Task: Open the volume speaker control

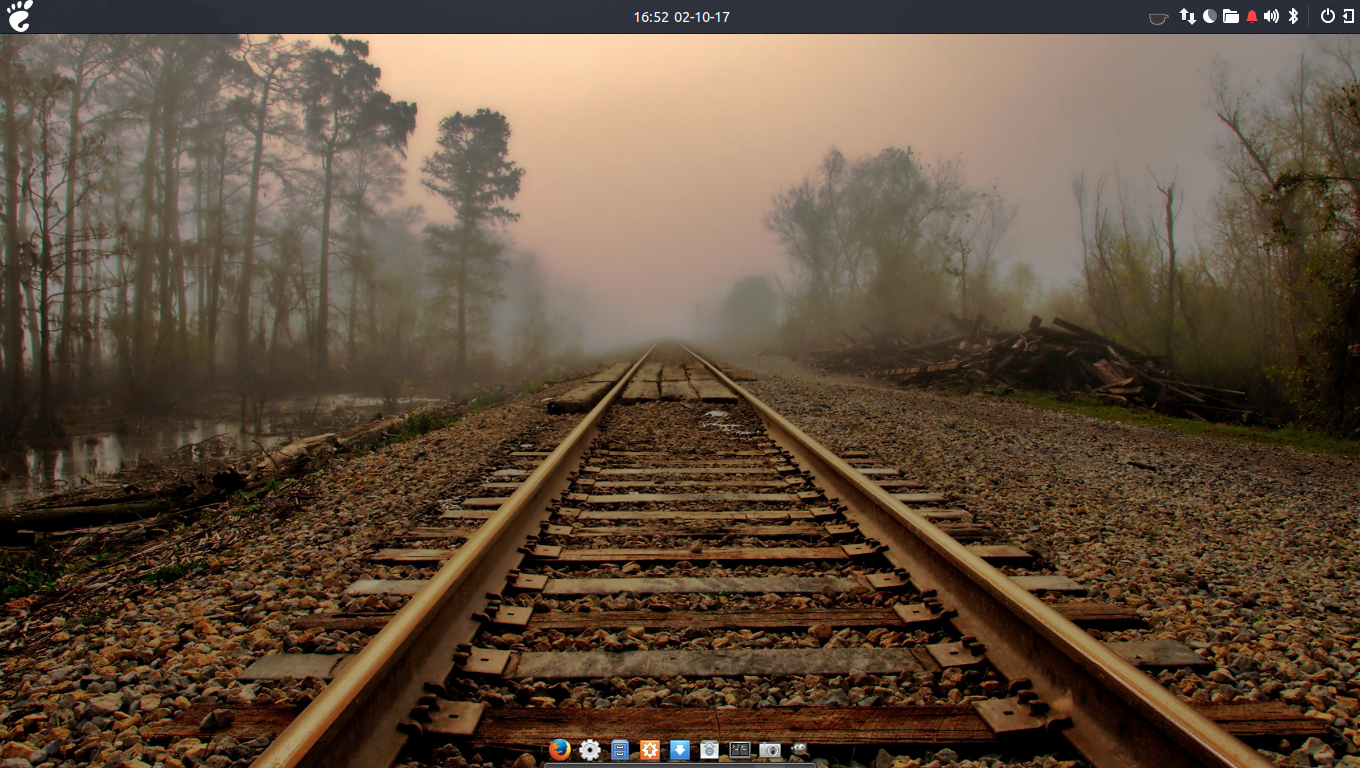Action: click(1271, 16)
